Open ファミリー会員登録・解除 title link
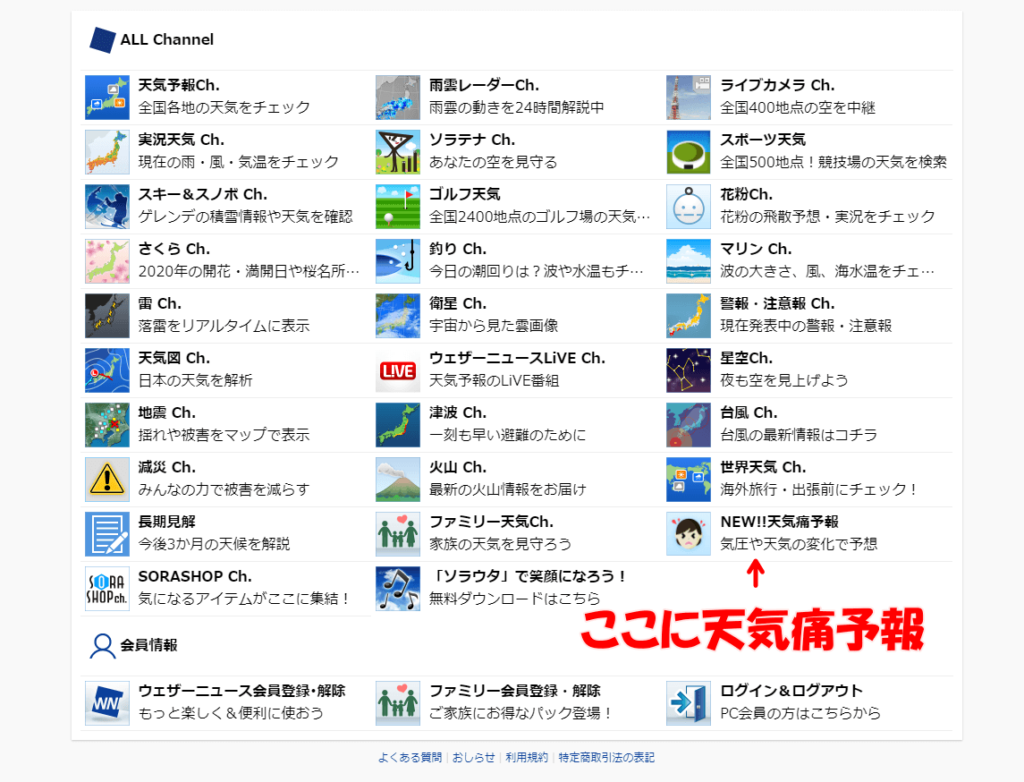 515,691
